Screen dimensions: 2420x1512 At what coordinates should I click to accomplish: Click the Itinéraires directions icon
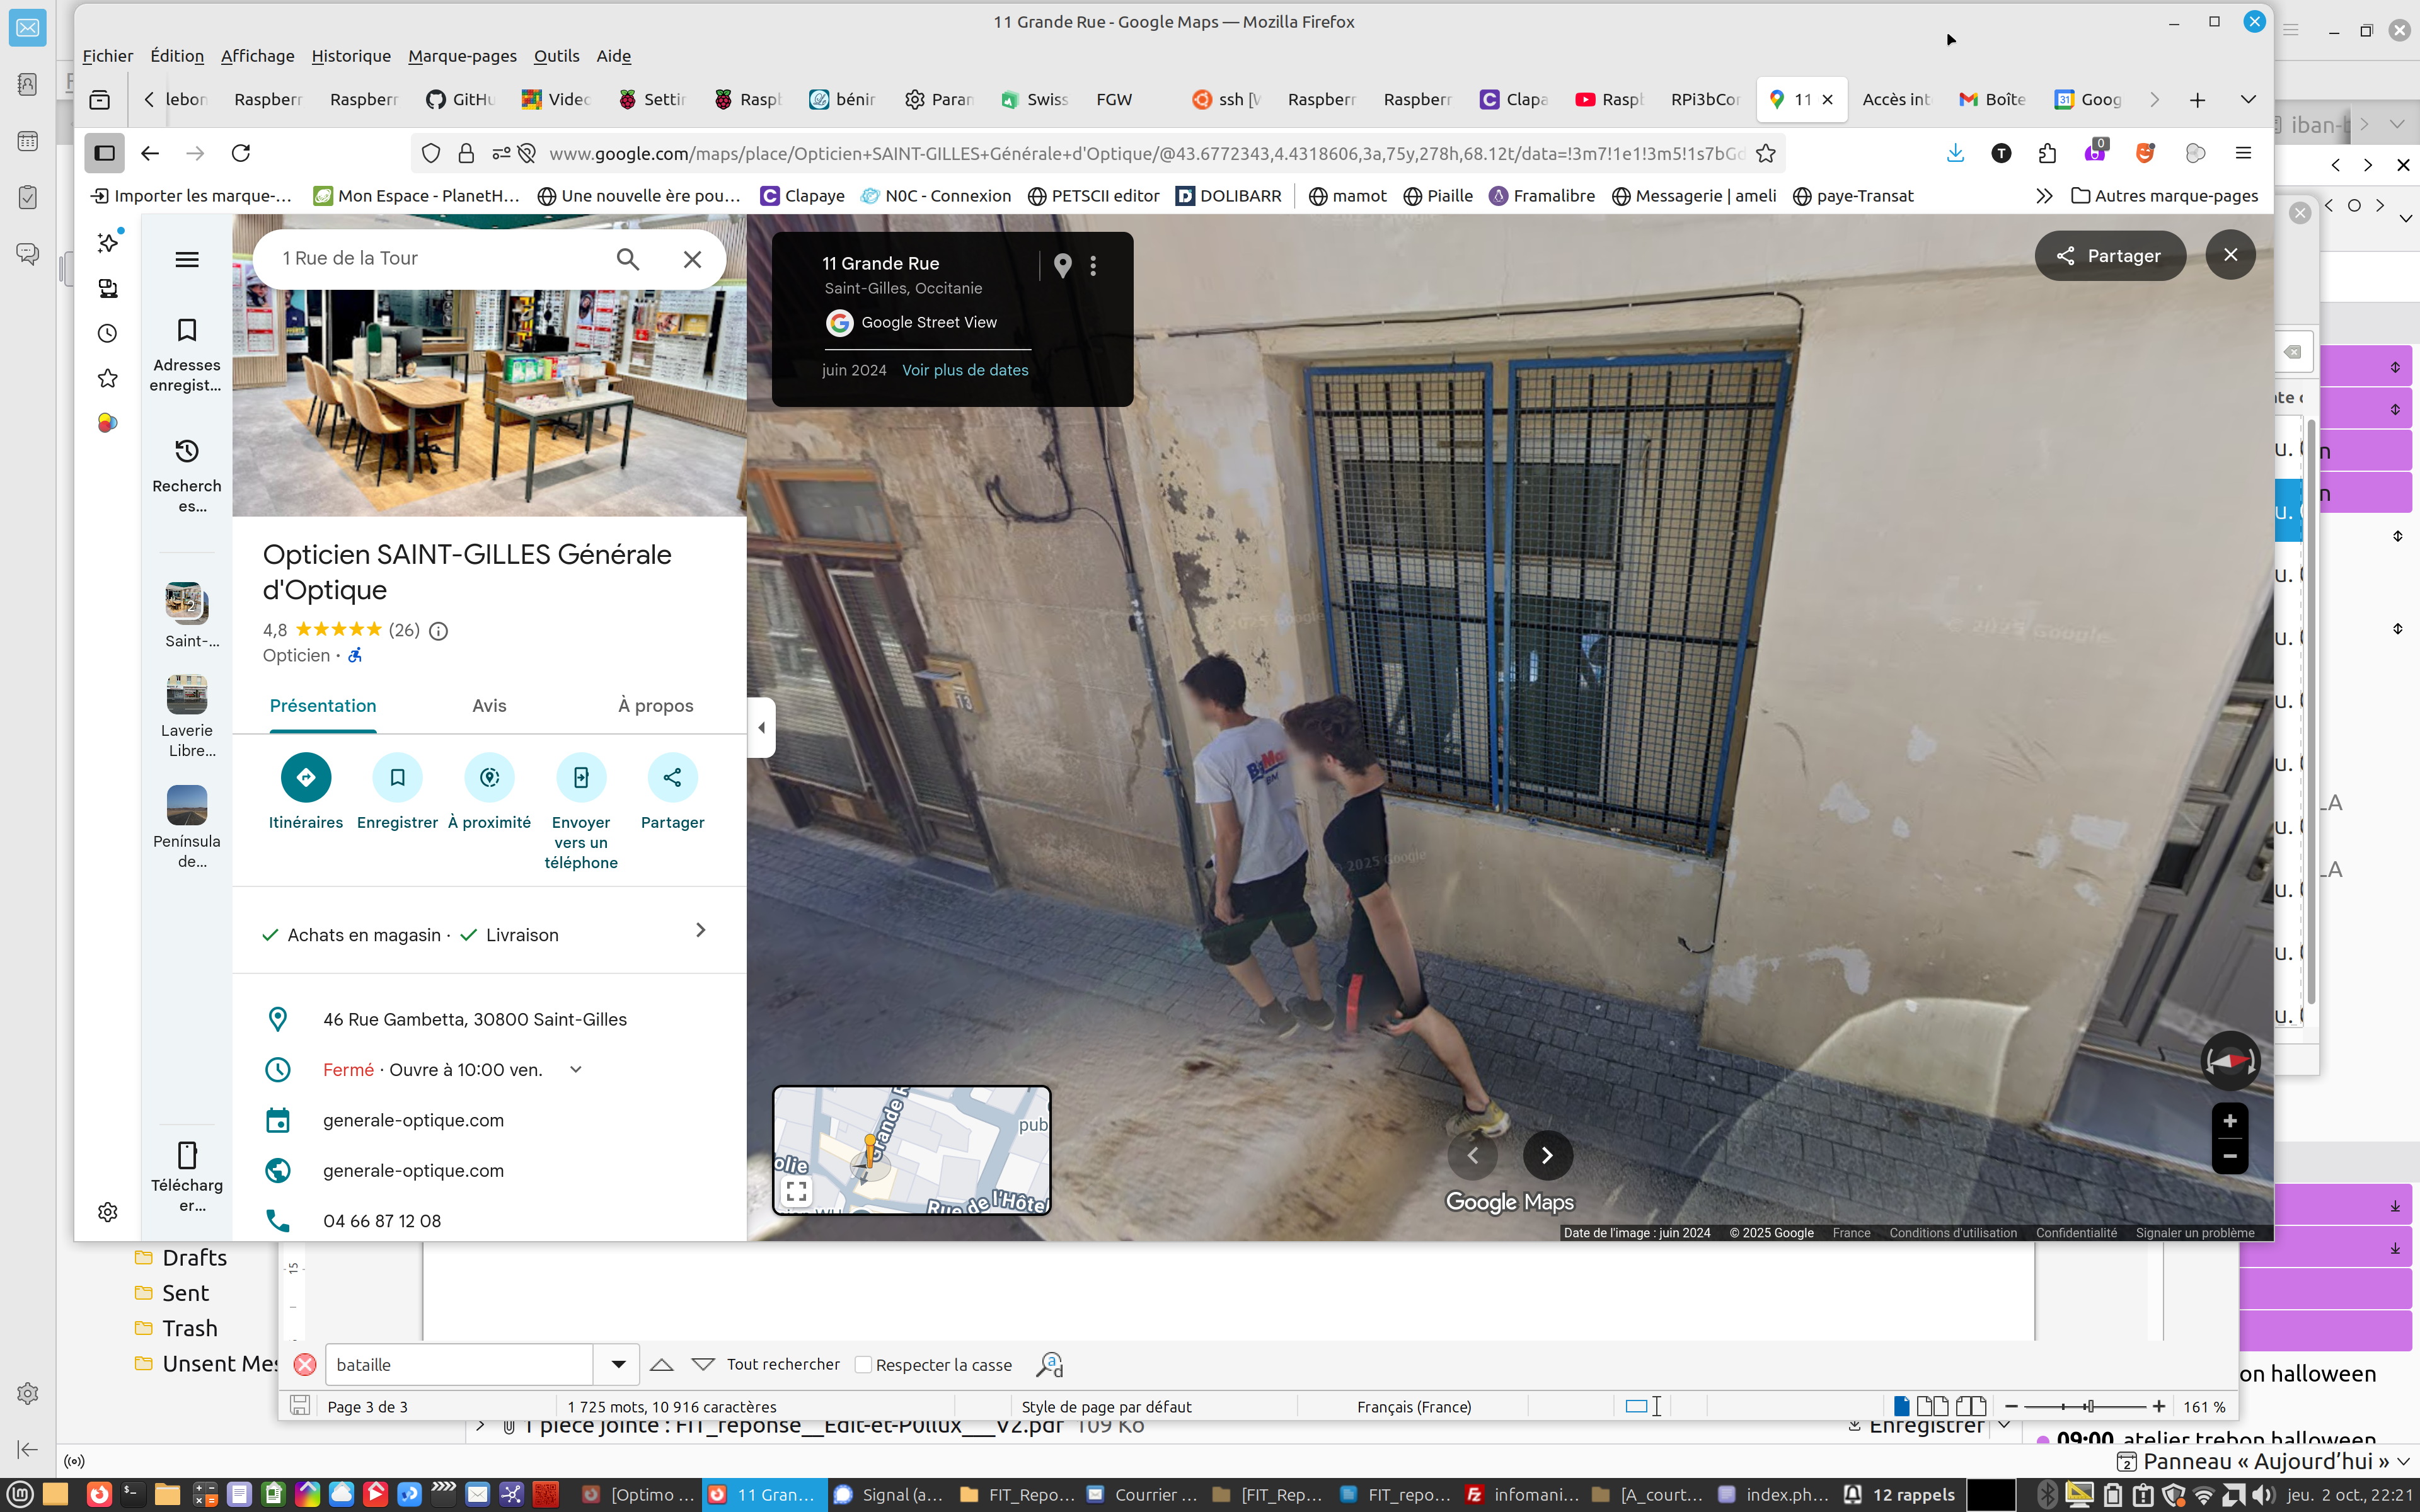pos(306,777)
